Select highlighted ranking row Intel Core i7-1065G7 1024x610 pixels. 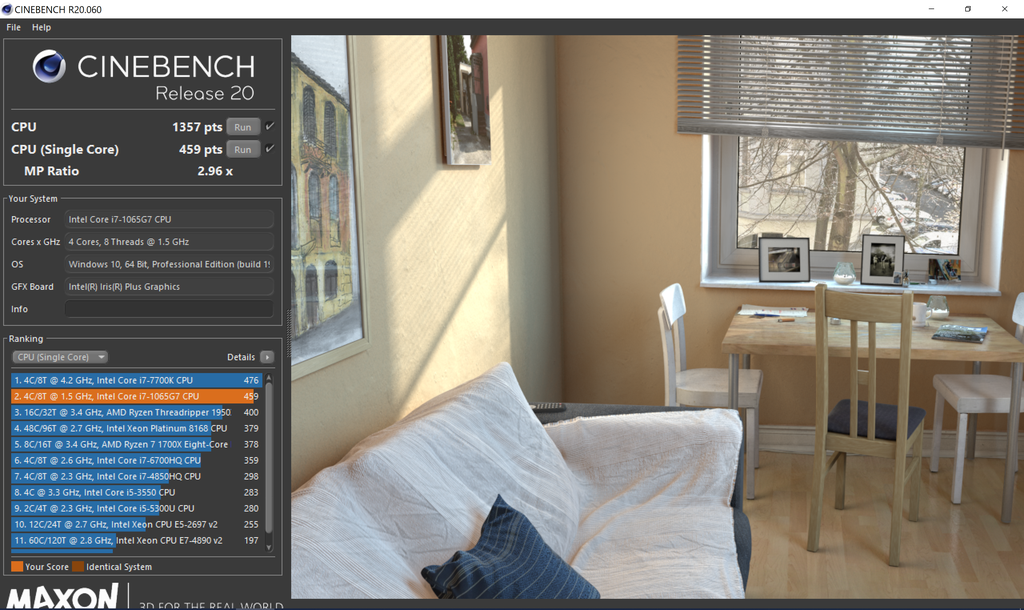click(x=136, y=396)
